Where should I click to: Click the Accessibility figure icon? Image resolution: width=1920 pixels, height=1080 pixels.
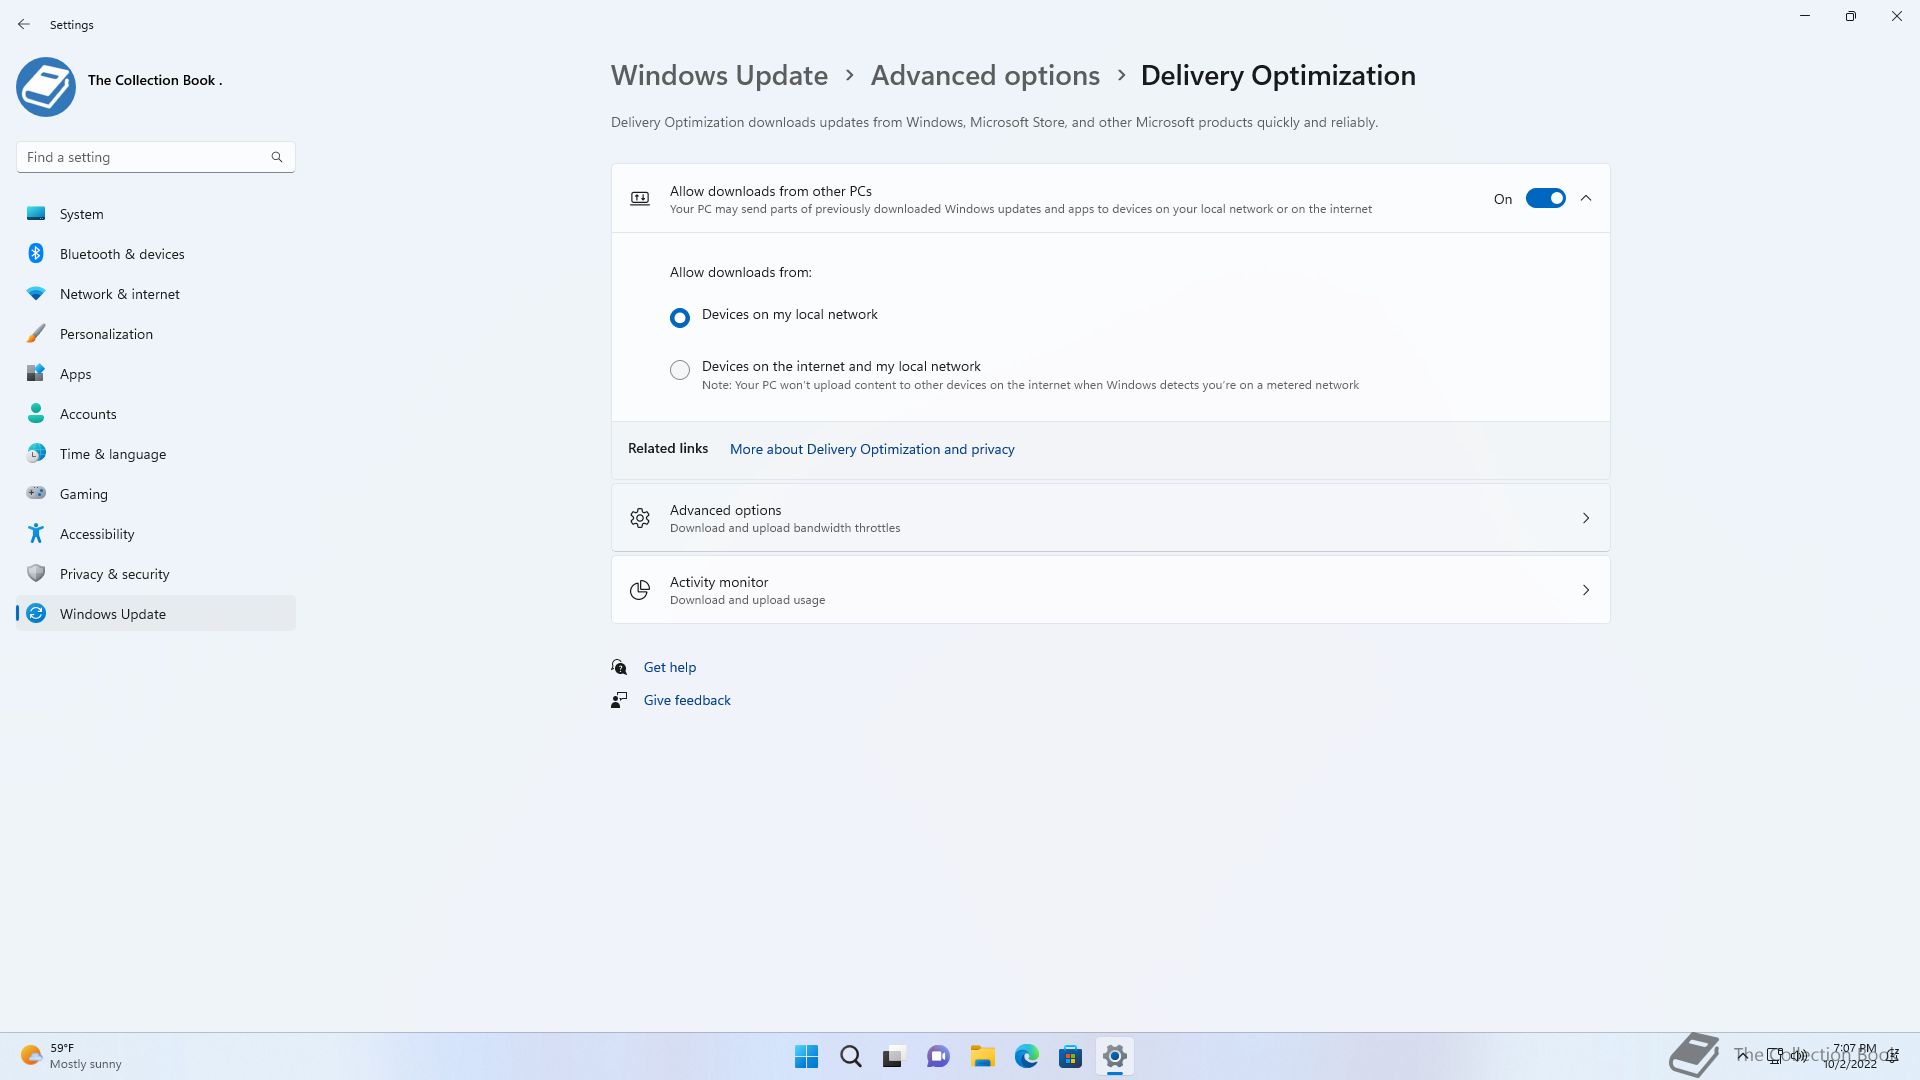pyautogui.click(x=36, y=533)
